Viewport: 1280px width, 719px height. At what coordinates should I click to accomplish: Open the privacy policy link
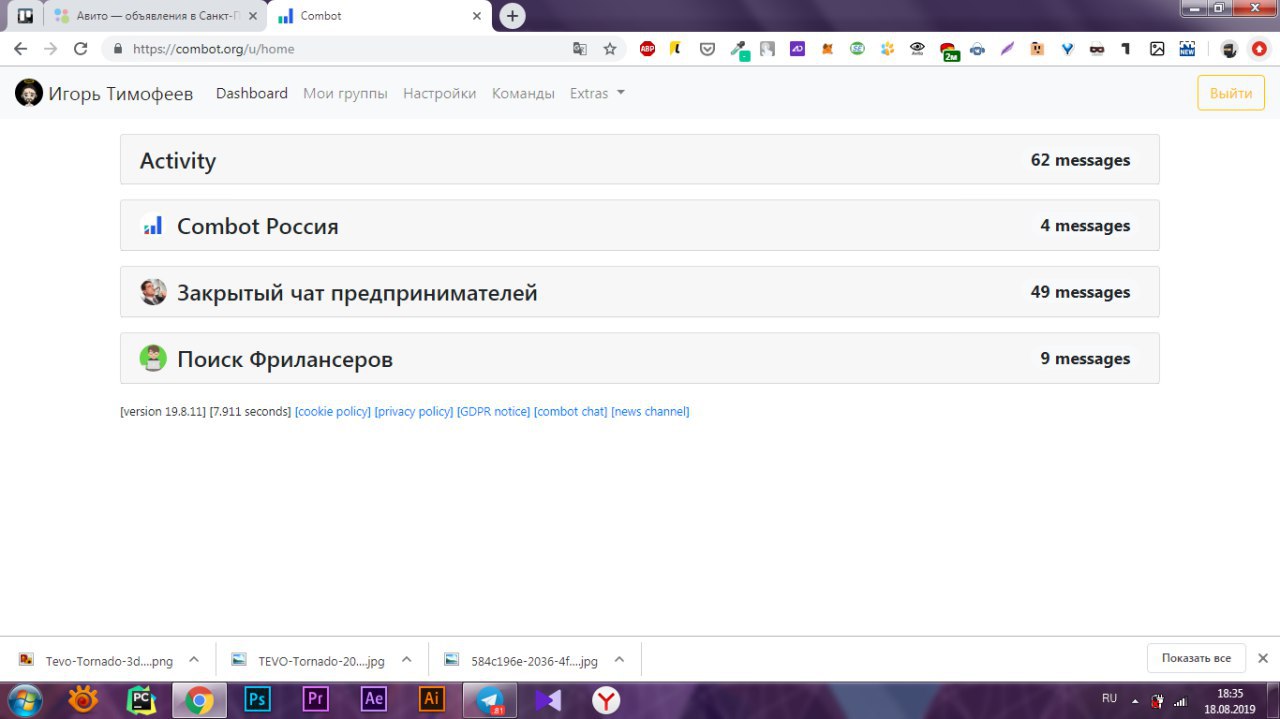[x=414, y=412]
